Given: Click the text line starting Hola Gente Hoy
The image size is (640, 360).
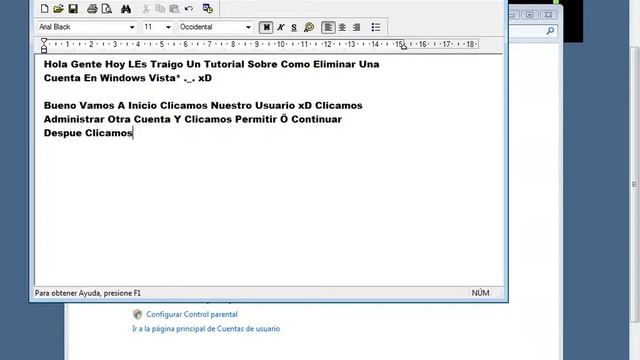Looking at the screenshot, I should (211, 64).
